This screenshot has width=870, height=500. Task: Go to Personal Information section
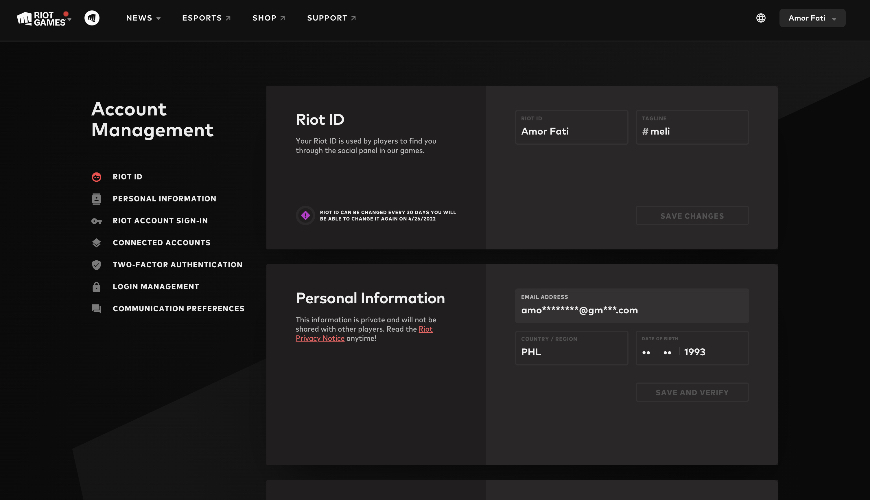164,199
